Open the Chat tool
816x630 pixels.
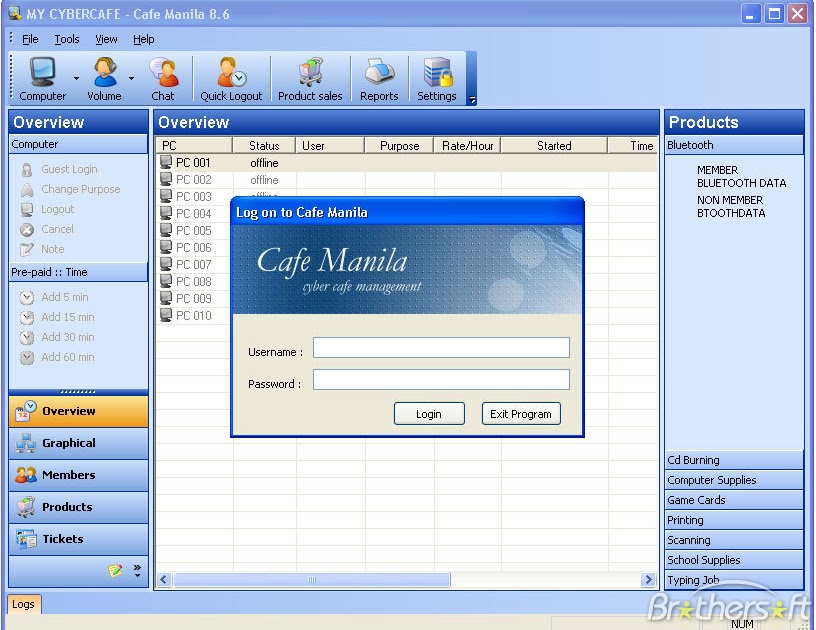click(163, 77)
